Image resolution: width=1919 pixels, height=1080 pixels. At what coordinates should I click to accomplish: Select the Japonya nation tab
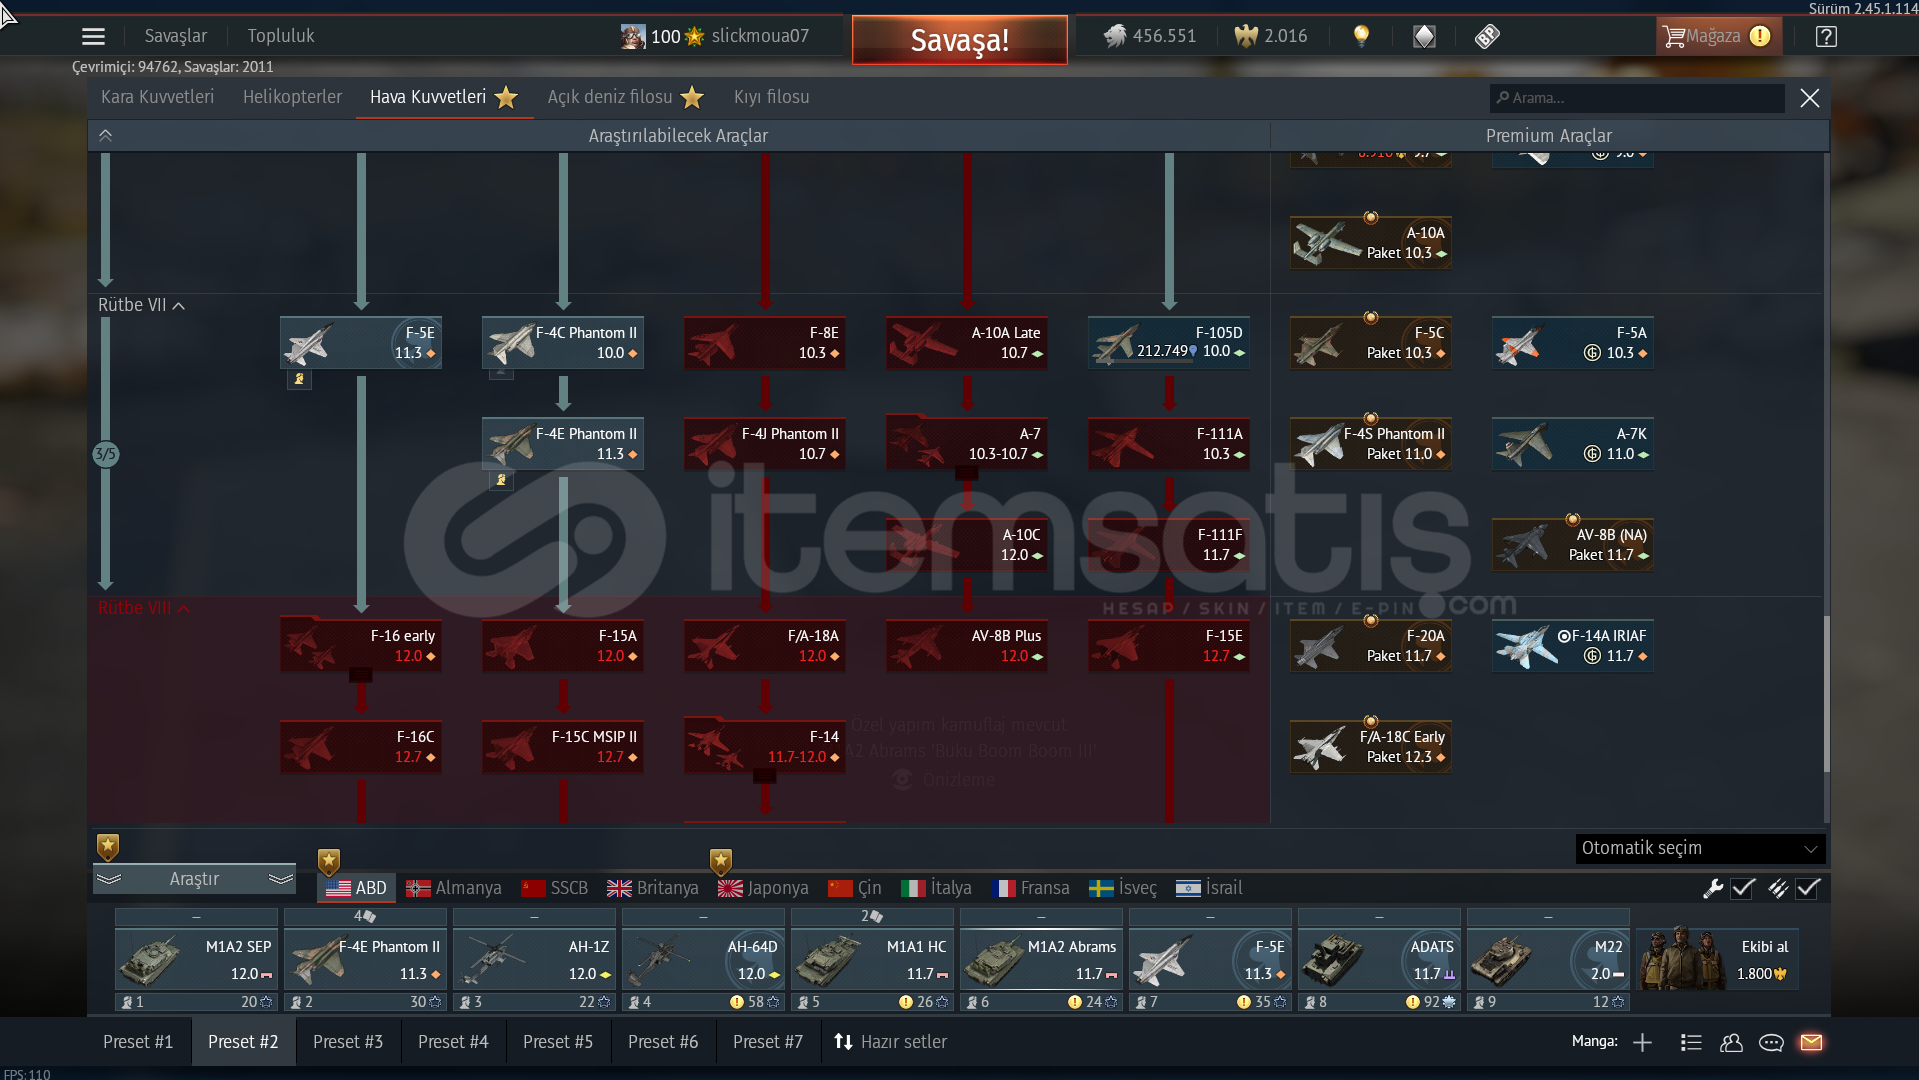(x=763, y=888)
